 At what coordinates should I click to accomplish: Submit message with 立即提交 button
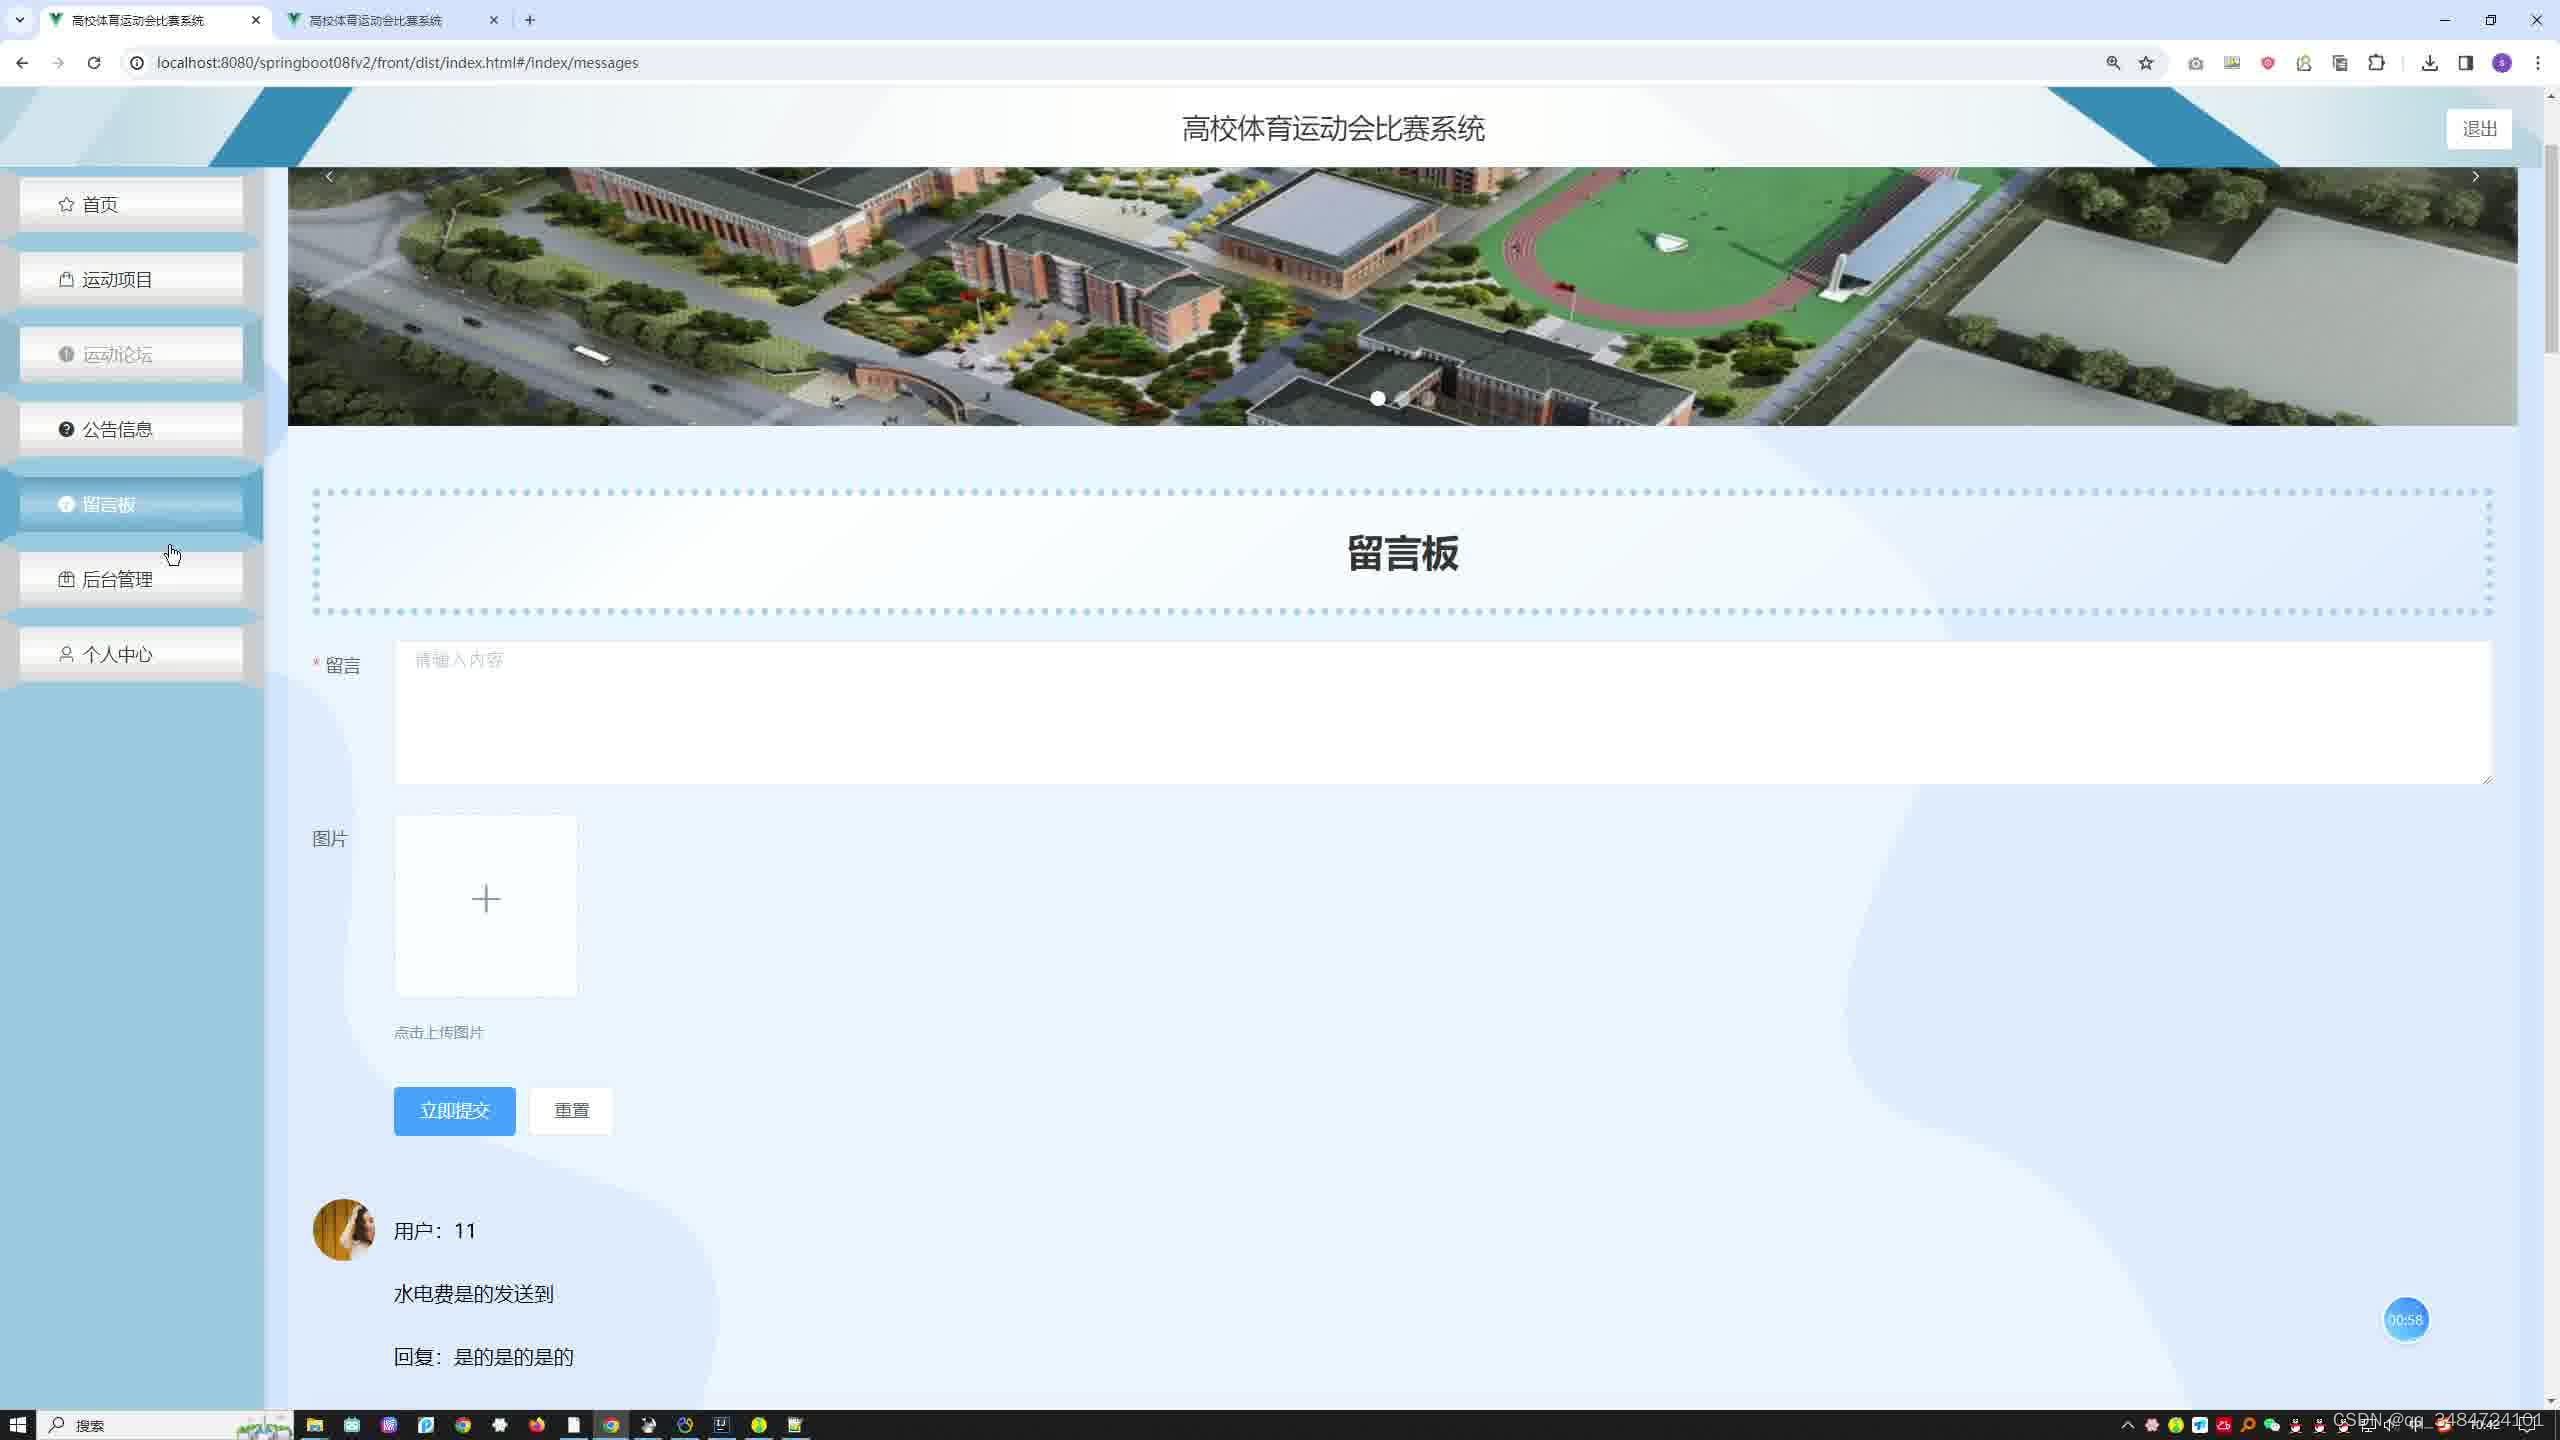pos(454,1111)
